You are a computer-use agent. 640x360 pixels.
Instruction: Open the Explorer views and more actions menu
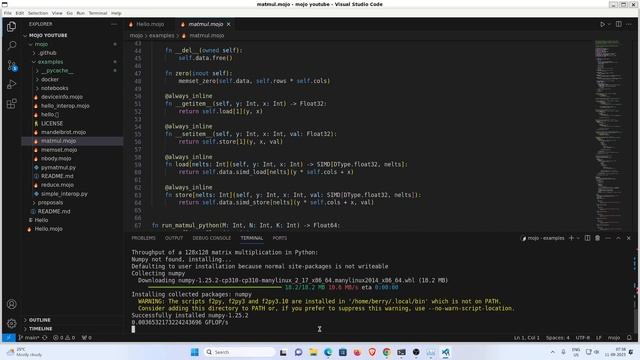(114, 24)
